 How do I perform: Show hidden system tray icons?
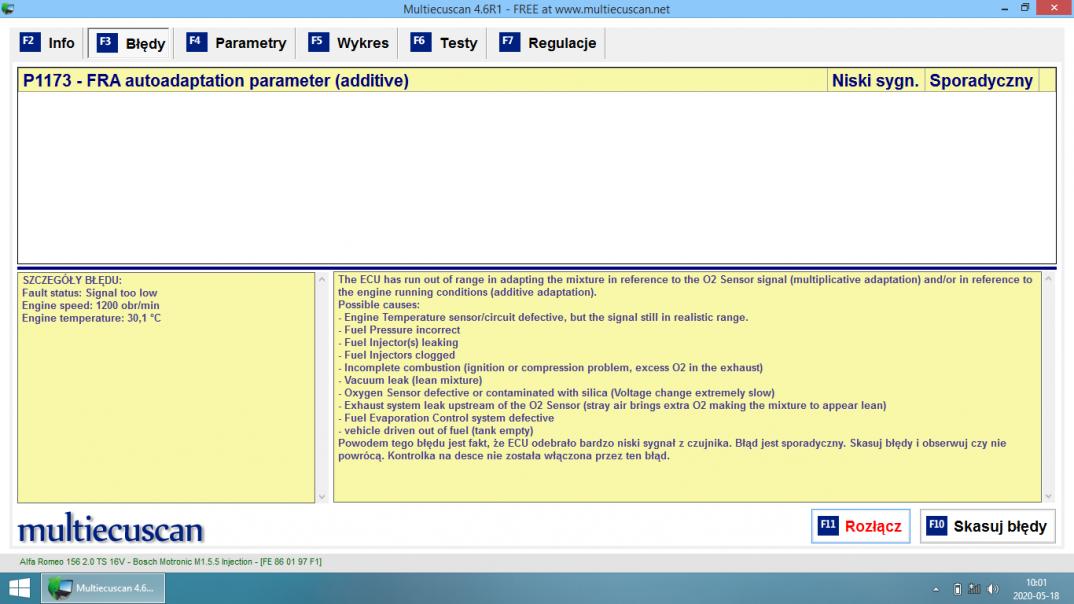(936, 589)
